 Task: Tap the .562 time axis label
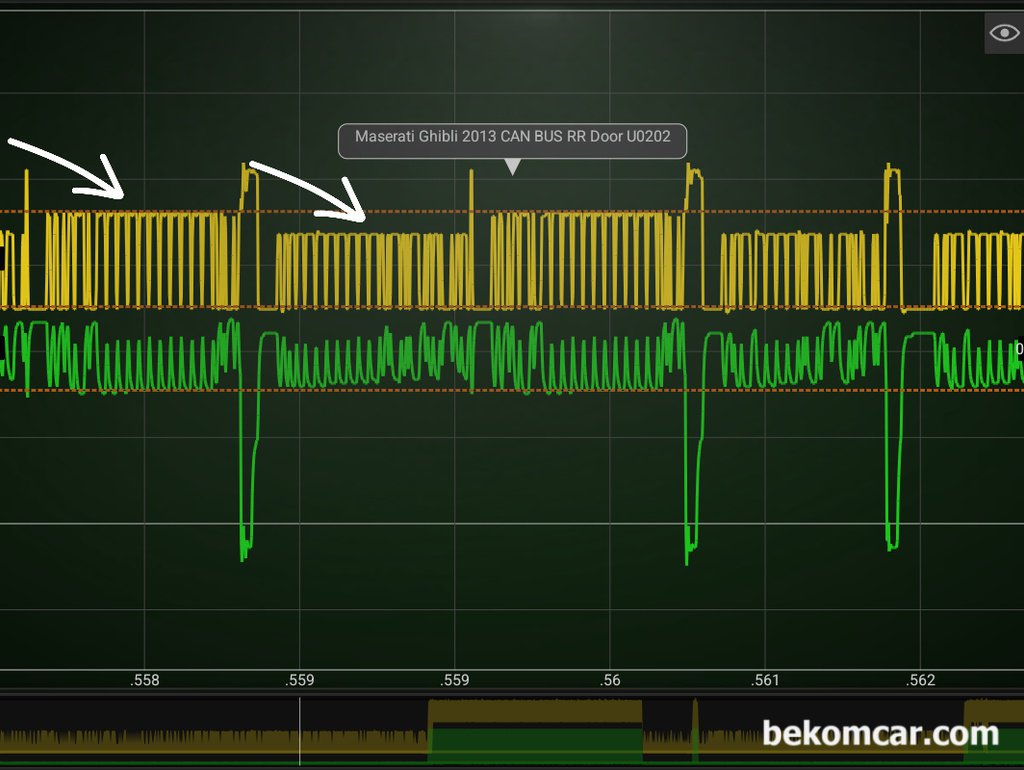point(920,681)
